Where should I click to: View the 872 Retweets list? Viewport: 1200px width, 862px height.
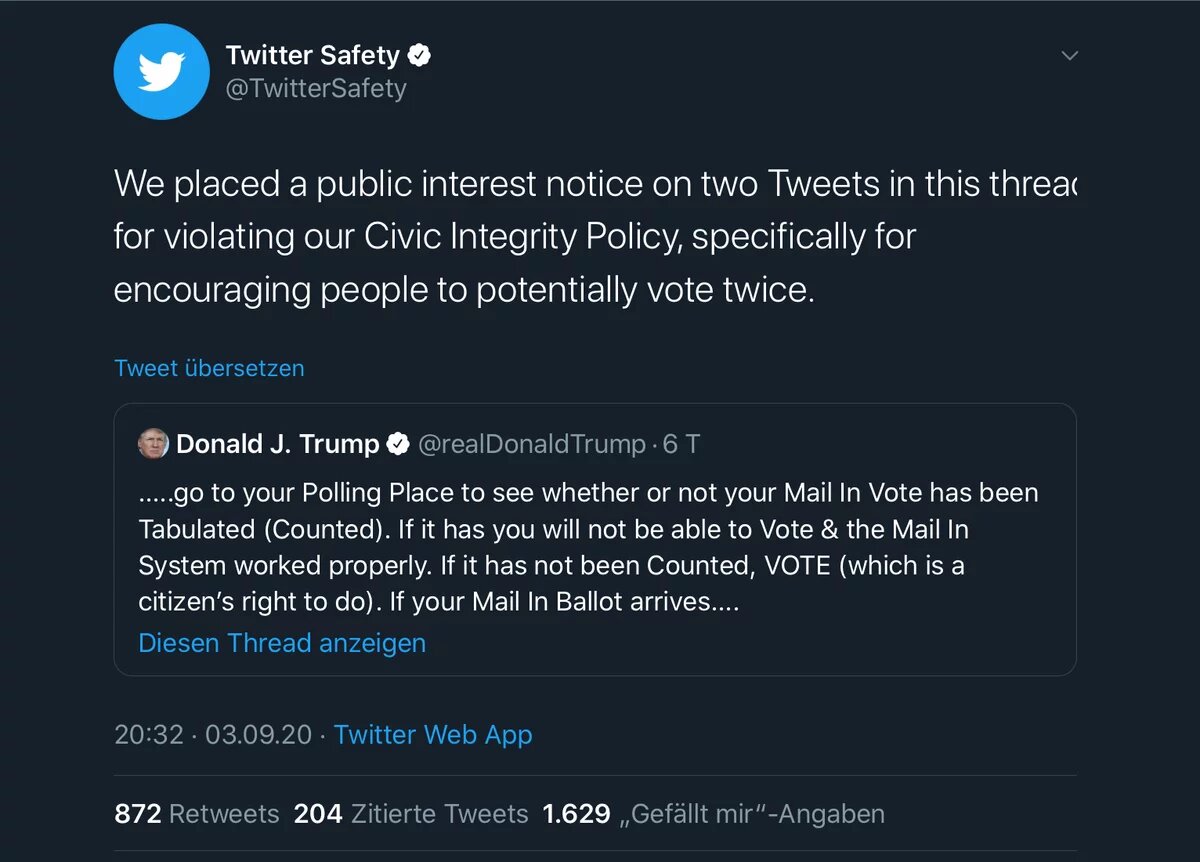coord(197,814)
